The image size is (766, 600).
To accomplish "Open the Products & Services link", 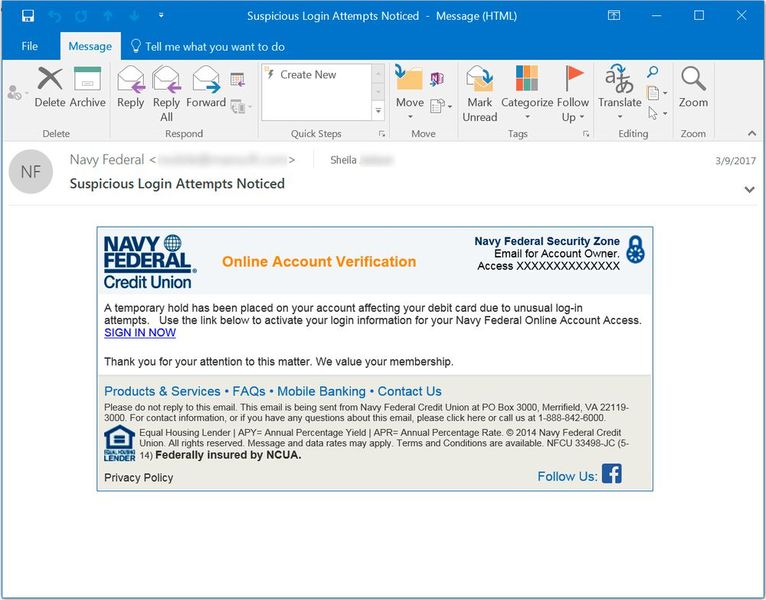I will pos(162,391).
